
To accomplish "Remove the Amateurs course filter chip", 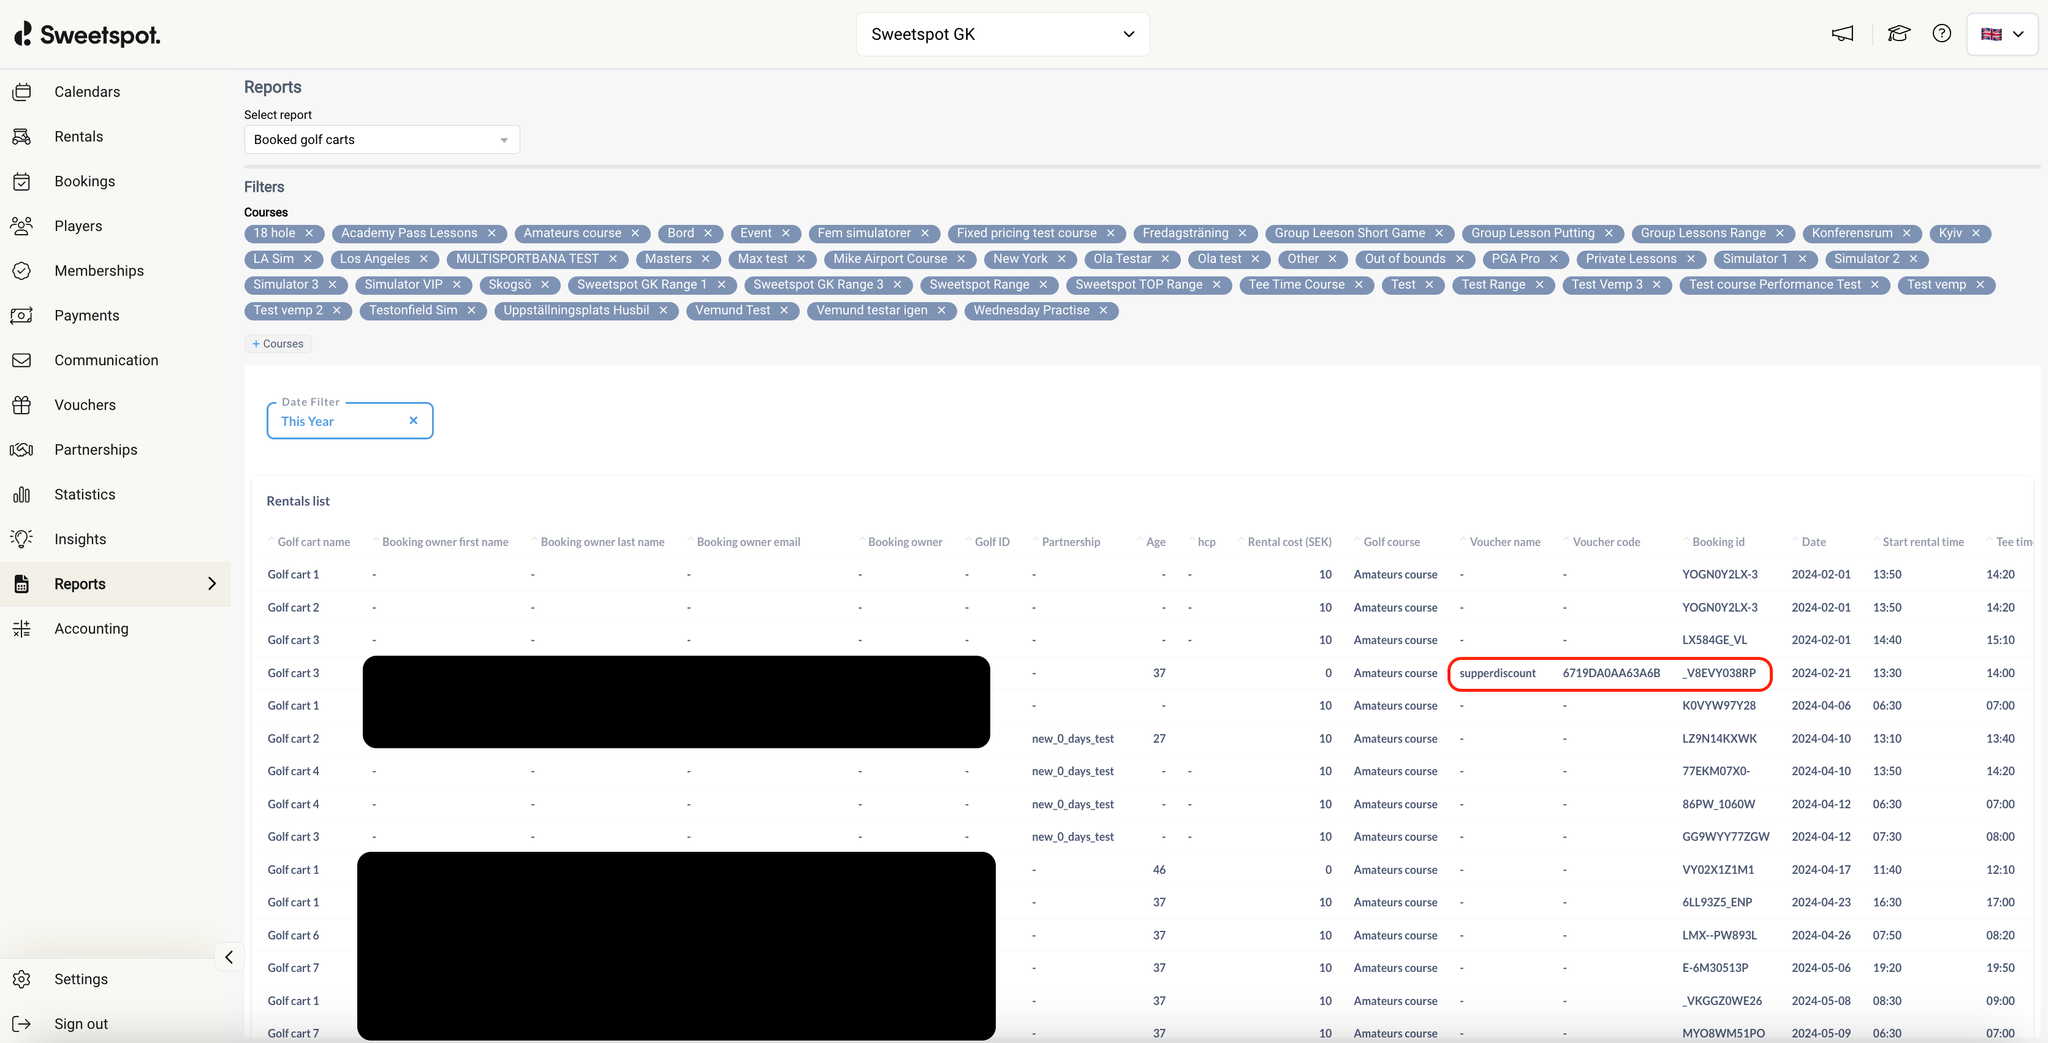I will pos(635,233).
